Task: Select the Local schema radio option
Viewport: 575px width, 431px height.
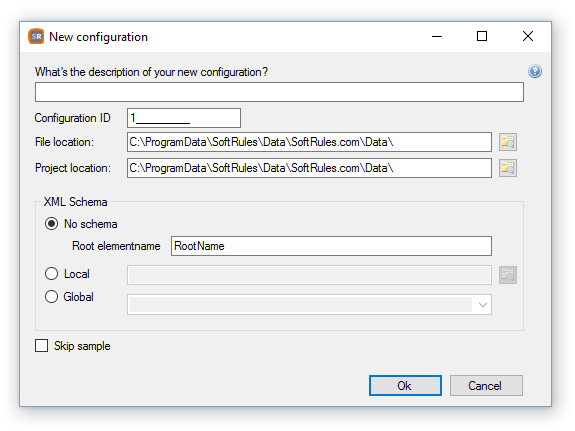Action: tap(51, 274)
